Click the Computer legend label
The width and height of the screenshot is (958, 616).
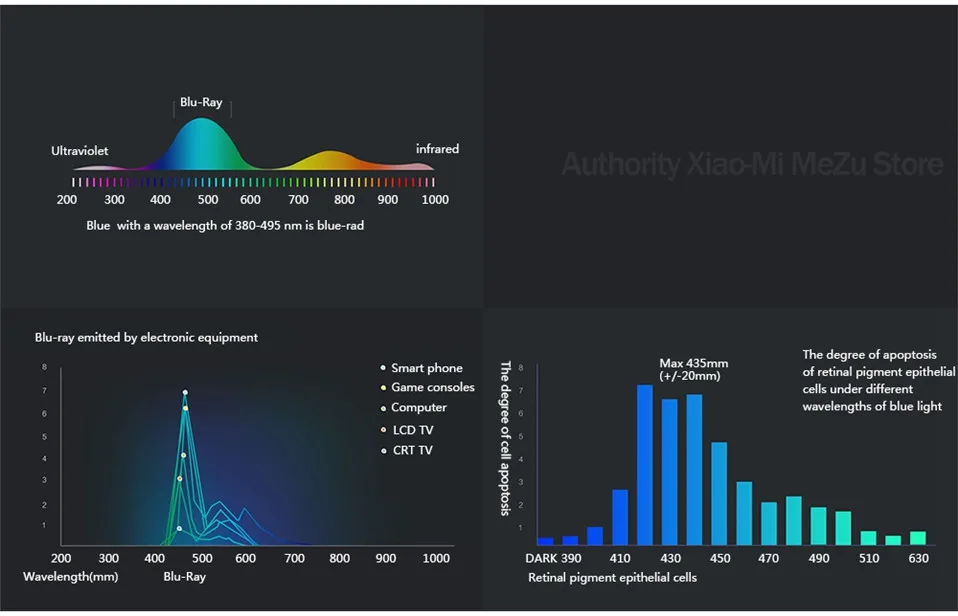[x=419, y=408]
